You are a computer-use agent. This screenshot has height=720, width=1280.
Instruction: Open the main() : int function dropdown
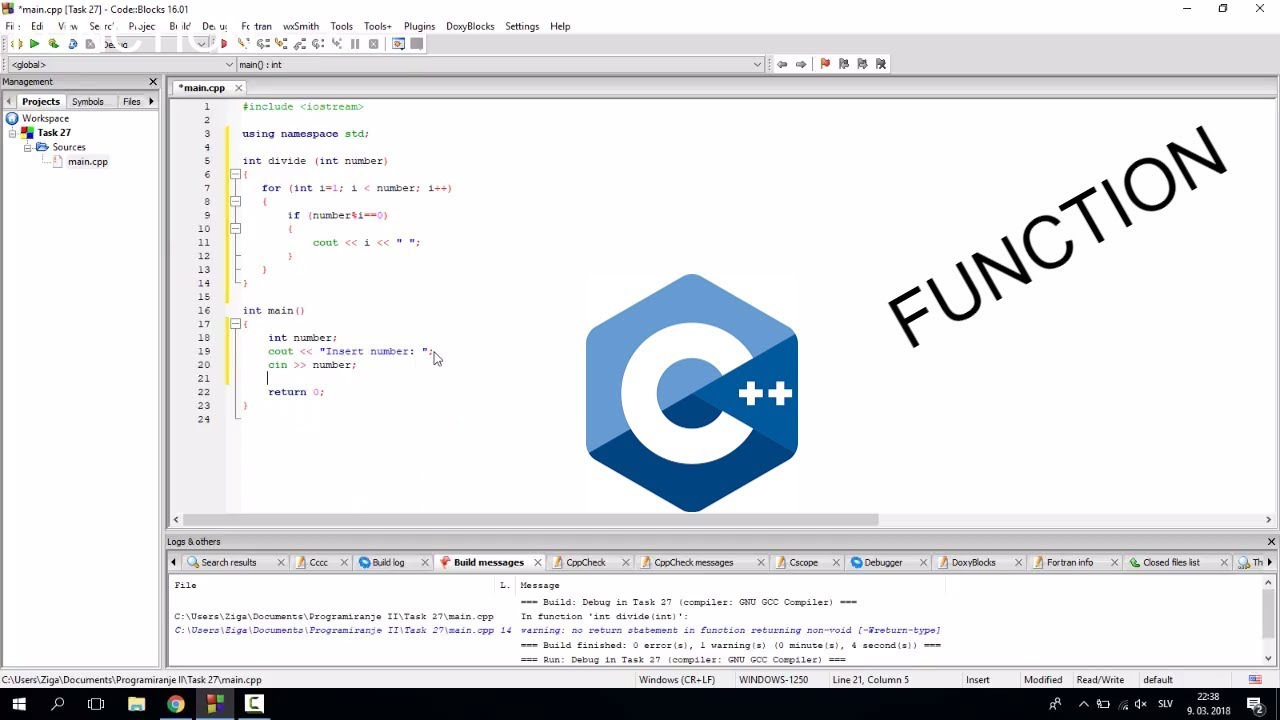(x=500, y=64)
